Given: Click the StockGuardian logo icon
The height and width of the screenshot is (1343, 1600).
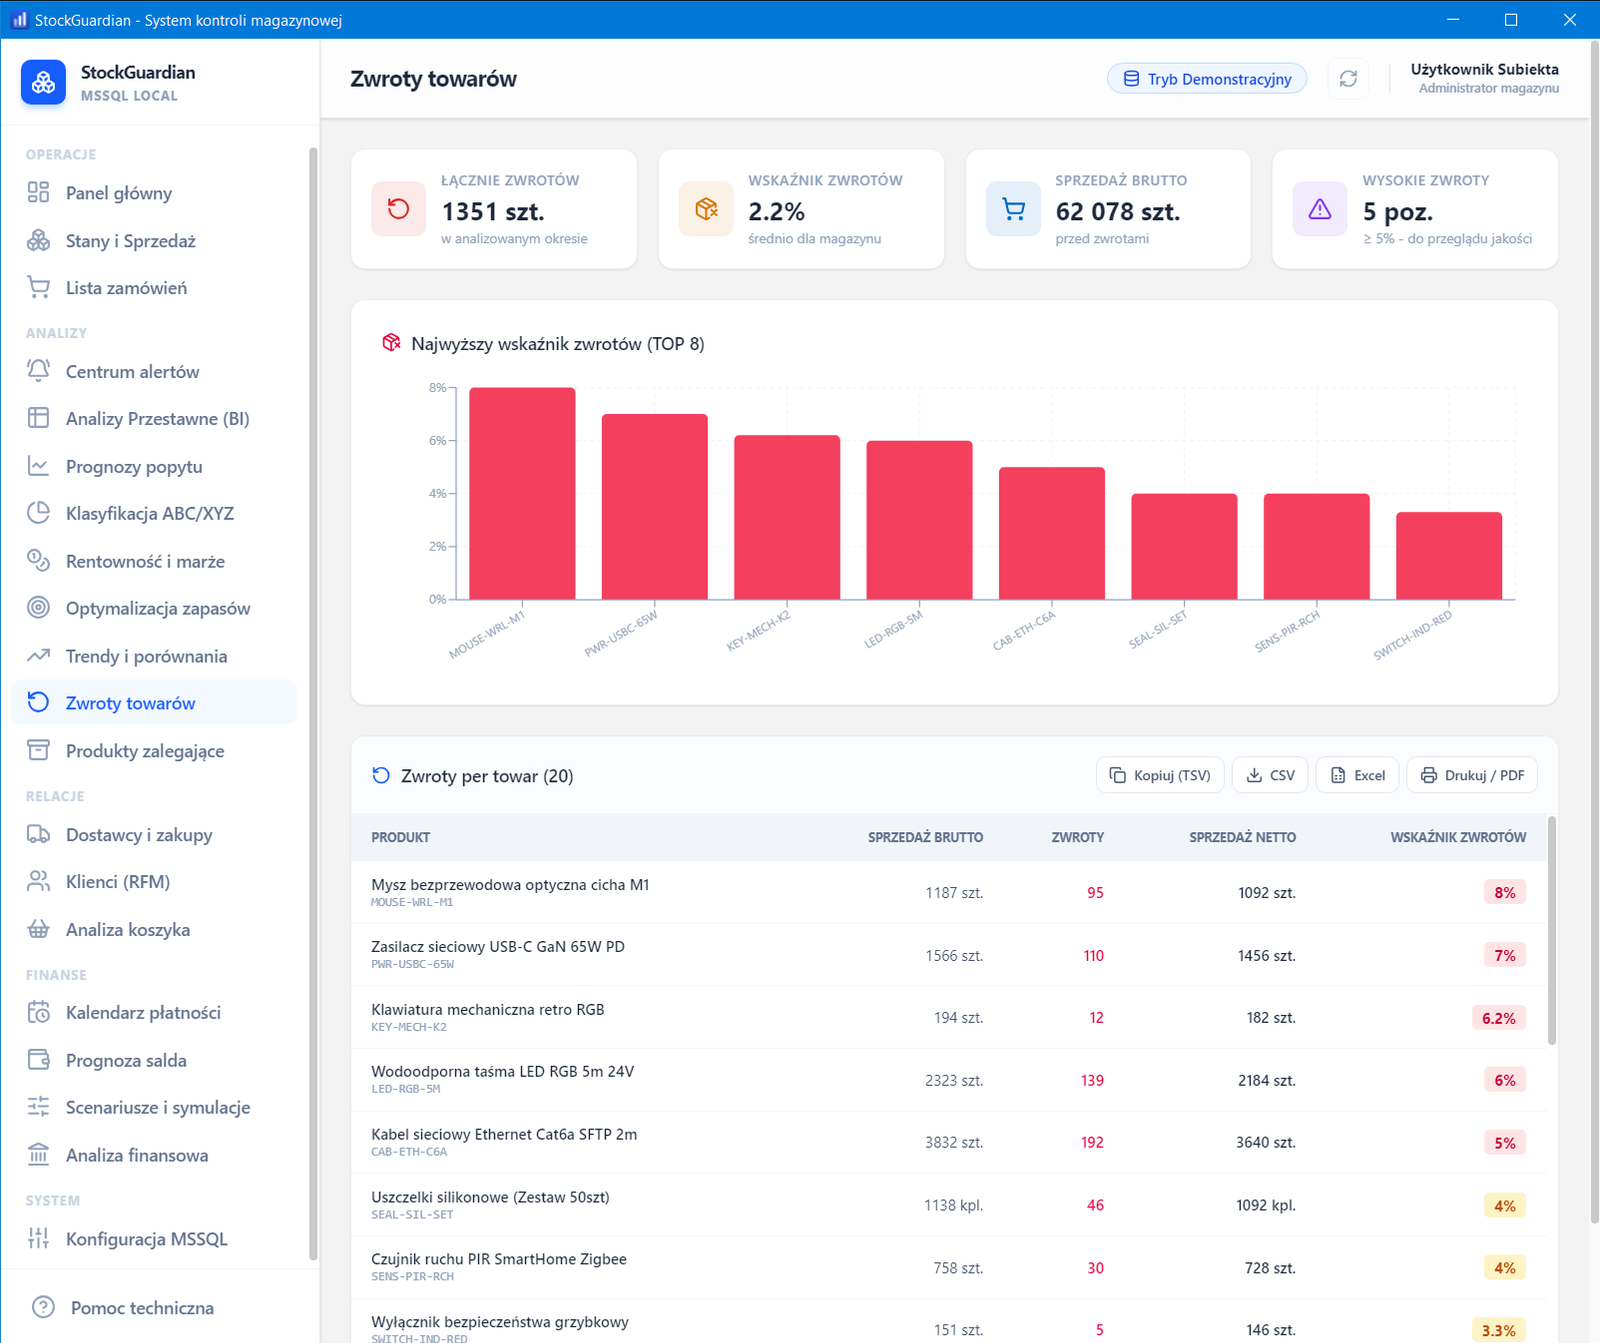Looking at the screenshot, I should (43, 83).
